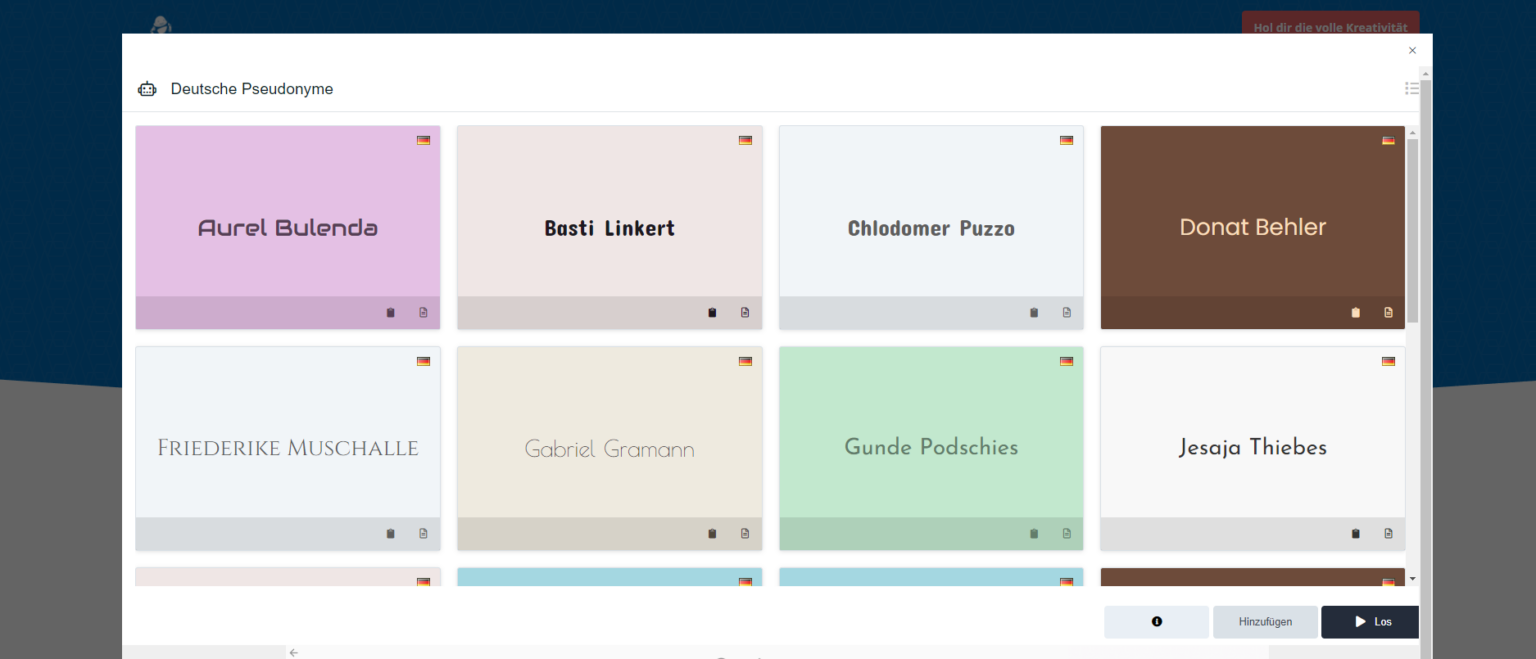Click the German flag on Chlodomer Puzzo's card
This screenshot has width=1536, height=659.
pos(1066,140)
